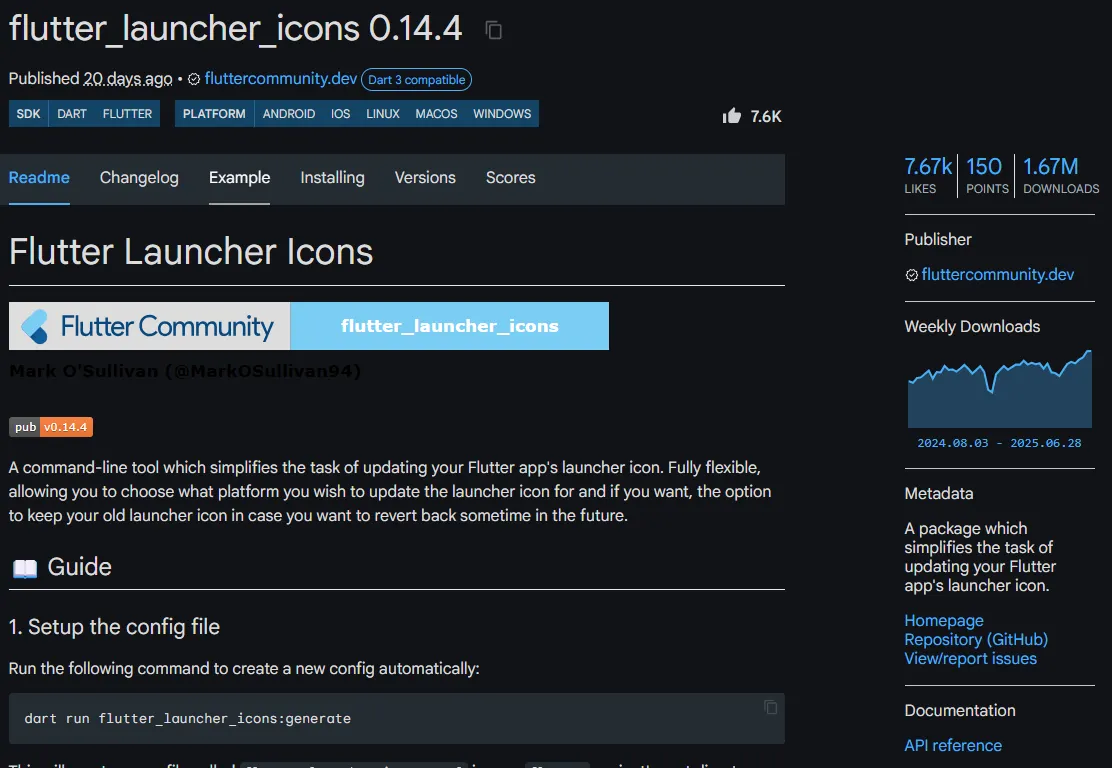Click the 150 POINTS score
This screenshot has width=1112, height=768.
pyautogui.click(x=986, y=175)
